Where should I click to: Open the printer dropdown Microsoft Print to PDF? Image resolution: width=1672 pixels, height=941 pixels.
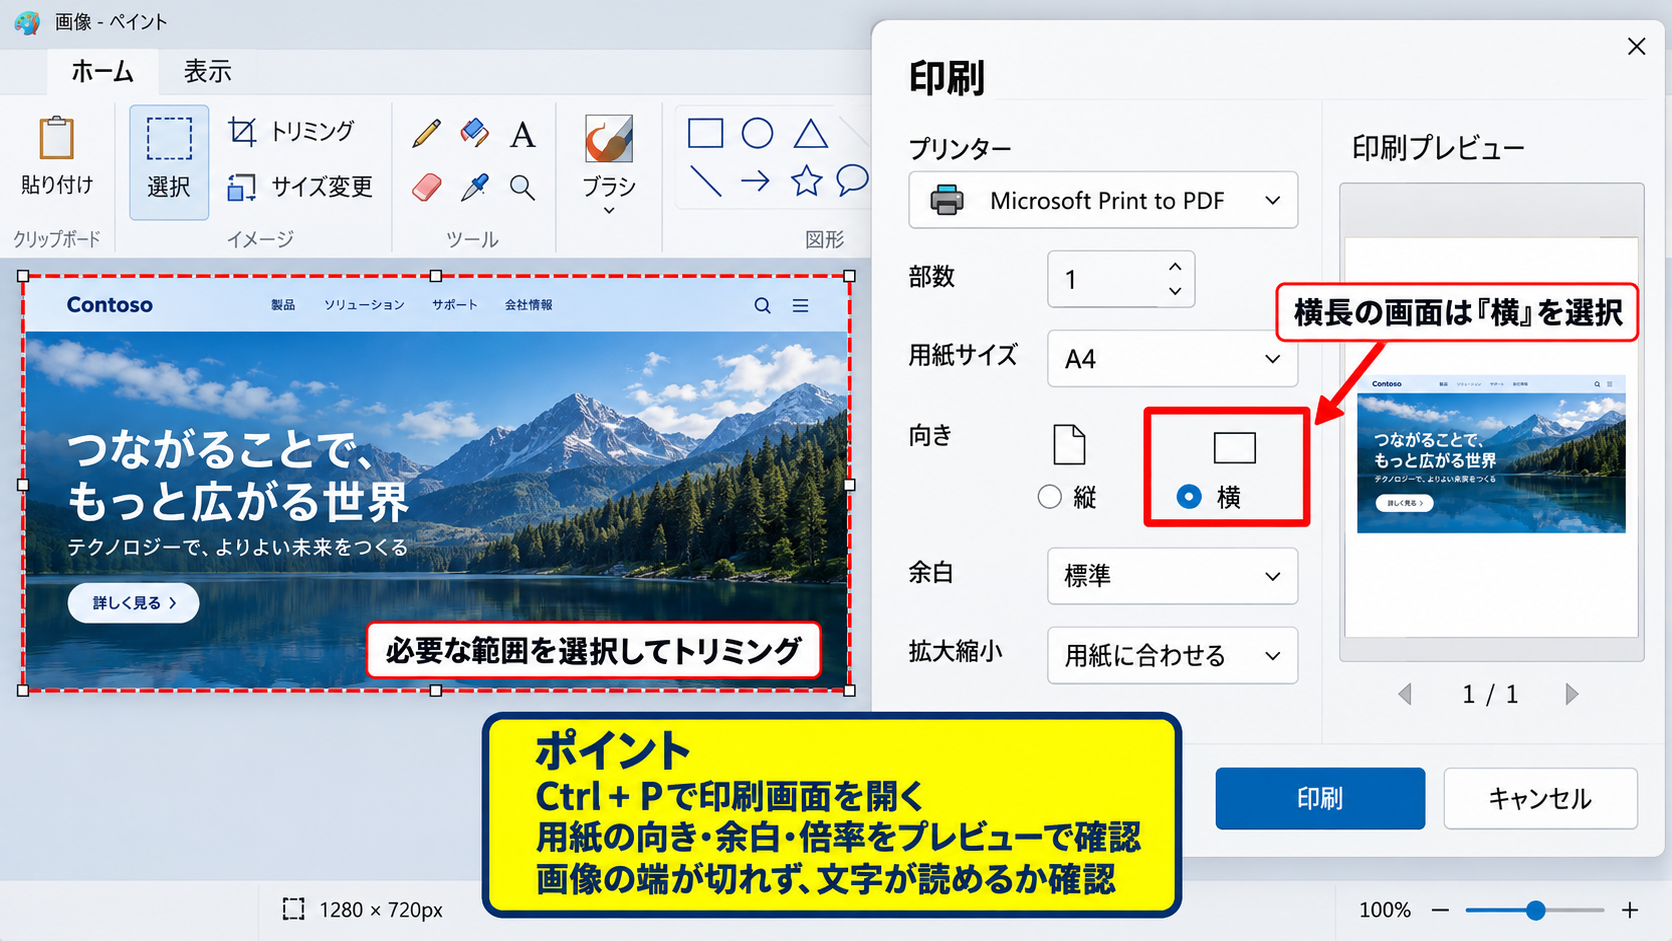1103,200
